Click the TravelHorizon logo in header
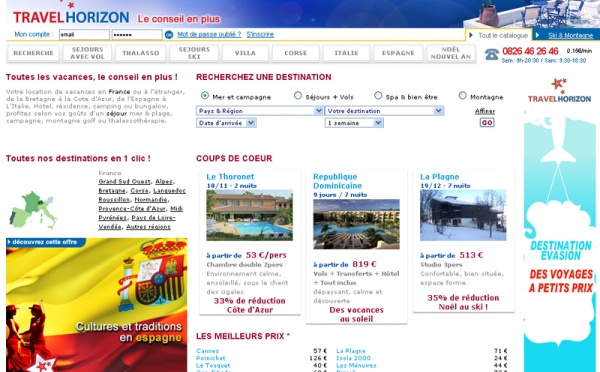Screen dimensions: 600x372 point(71,17)
